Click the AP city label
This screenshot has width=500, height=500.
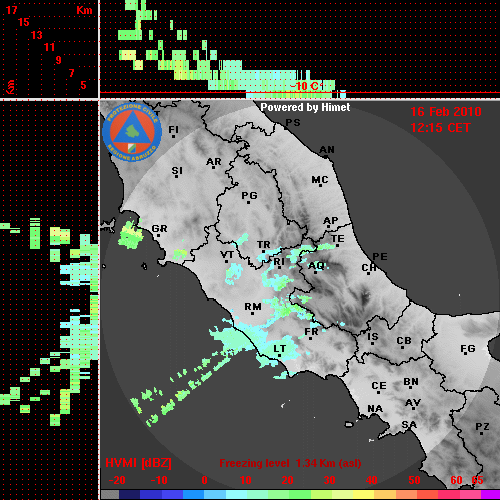[x=330, y=221]
